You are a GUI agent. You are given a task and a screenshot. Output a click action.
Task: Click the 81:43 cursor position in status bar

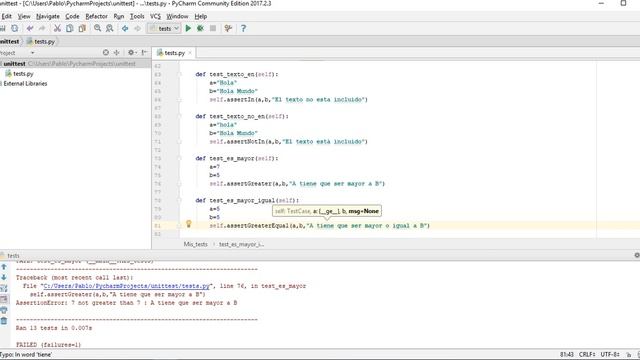coord(567,355)
